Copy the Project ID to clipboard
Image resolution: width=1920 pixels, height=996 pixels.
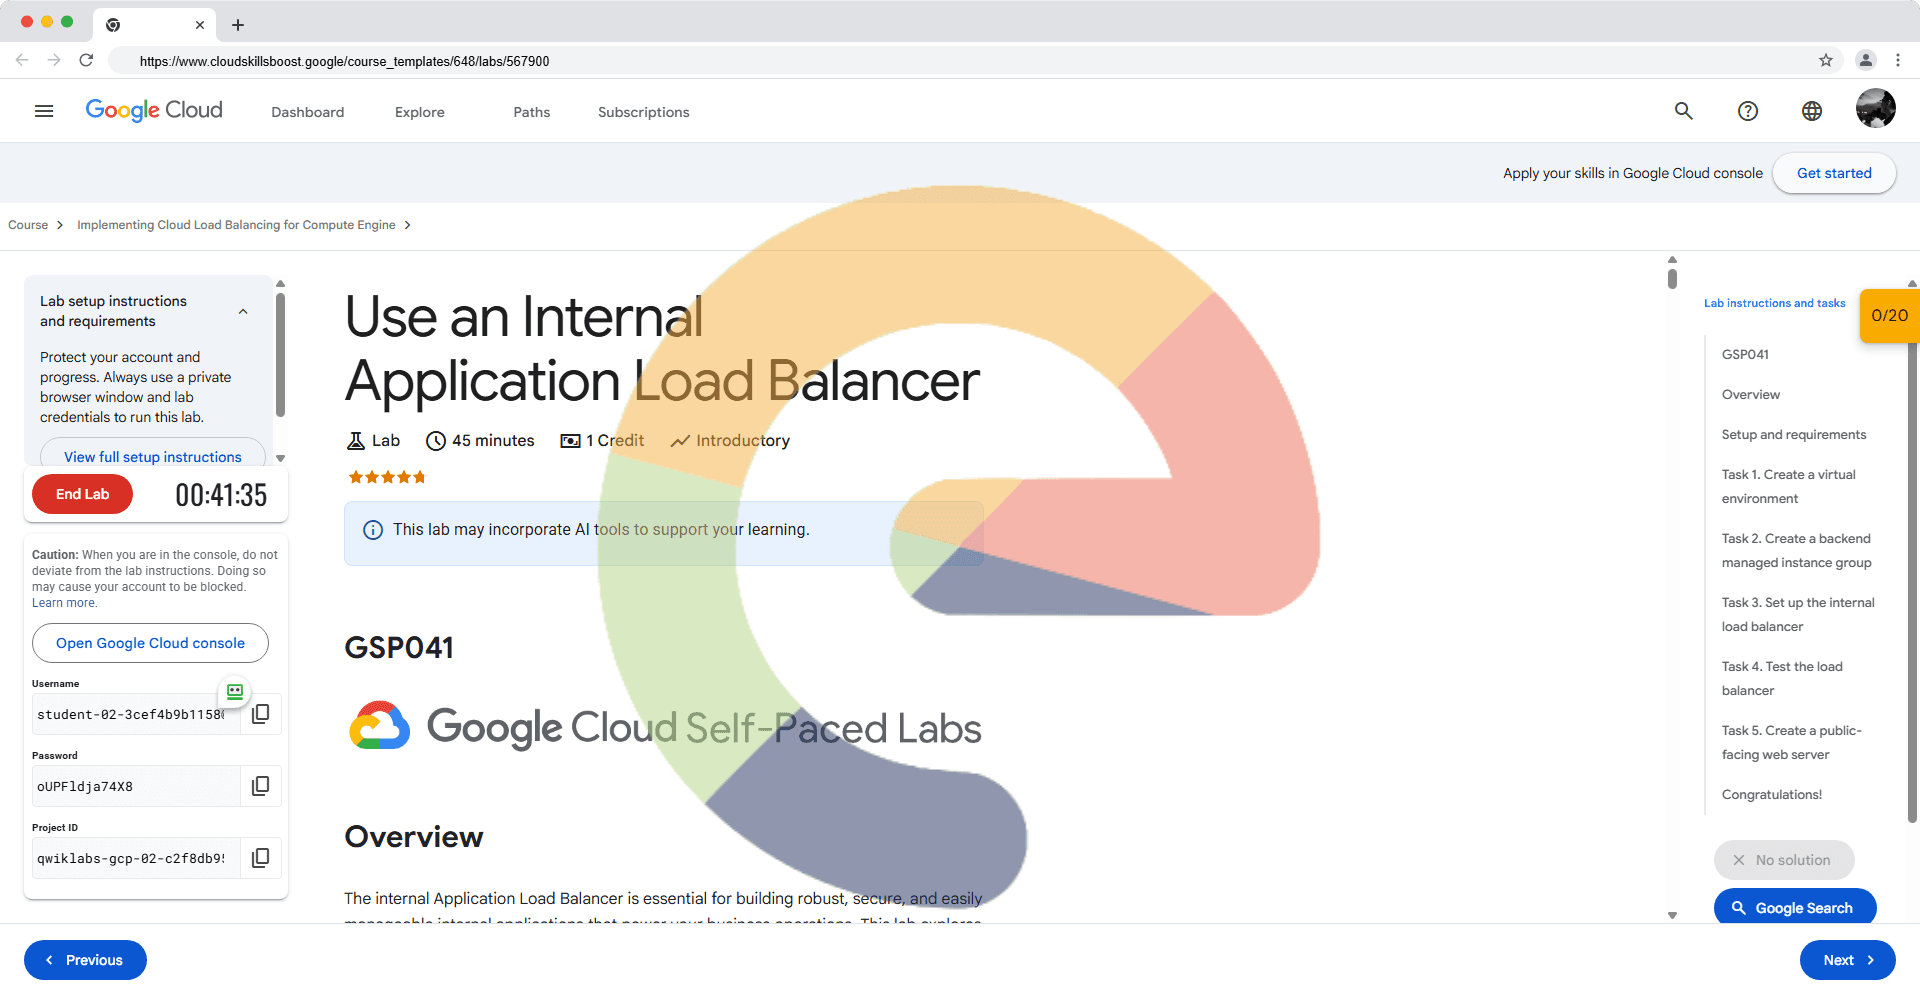pos(261,858)
